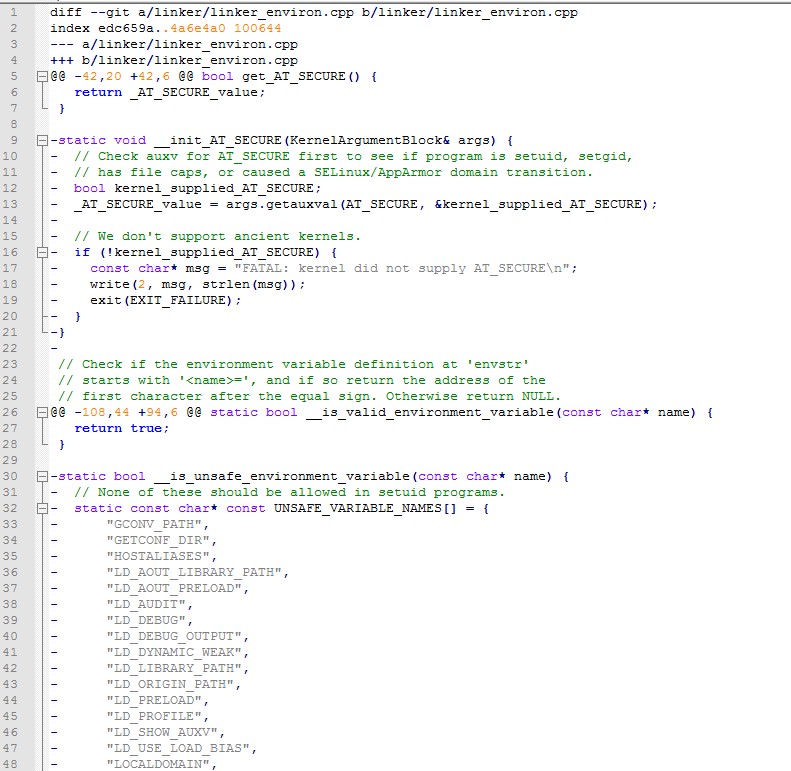Click the text 'diff --git a/linker/linker_environ.cpp'
Image resolution: width=791 pixels, height=771 pixels.
tap(202, 13)
